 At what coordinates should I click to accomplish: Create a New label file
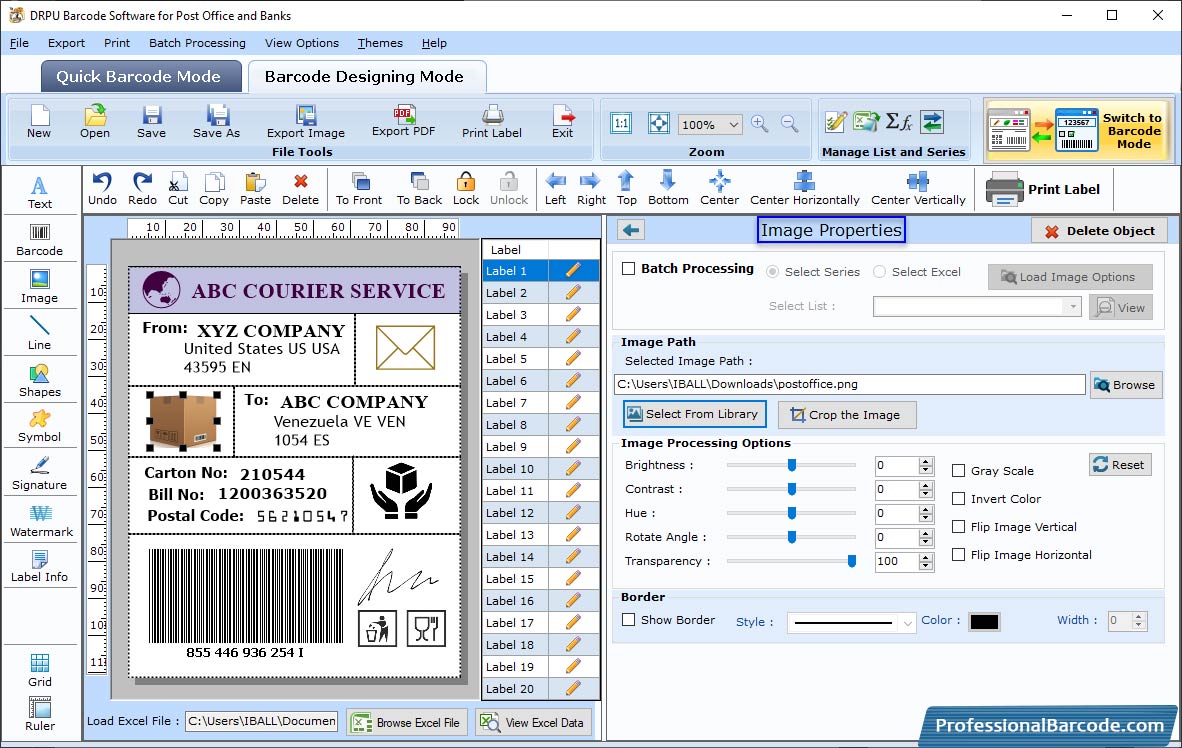pos(39,122)
